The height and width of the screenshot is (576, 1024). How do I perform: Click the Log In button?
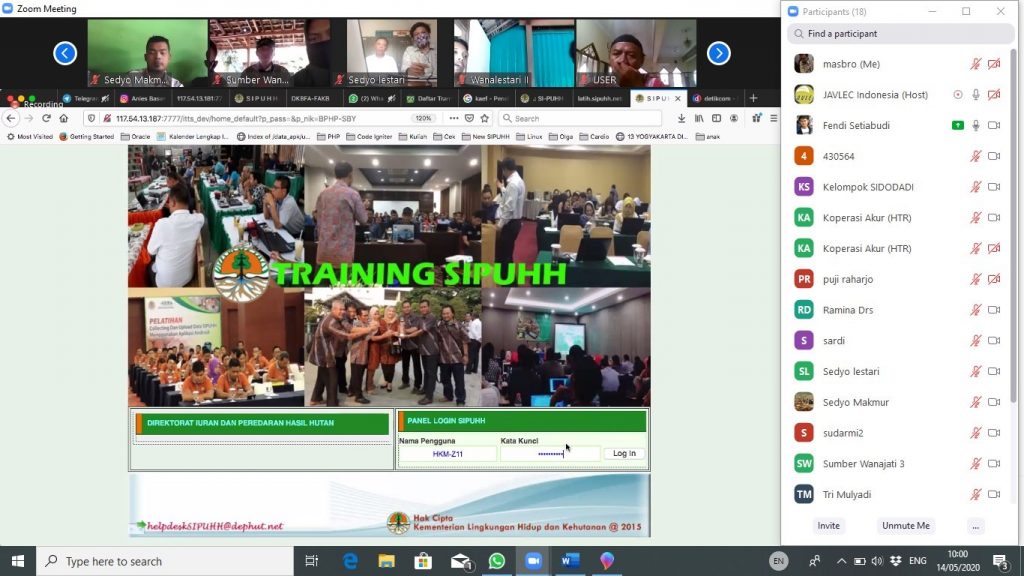[624, 453]
